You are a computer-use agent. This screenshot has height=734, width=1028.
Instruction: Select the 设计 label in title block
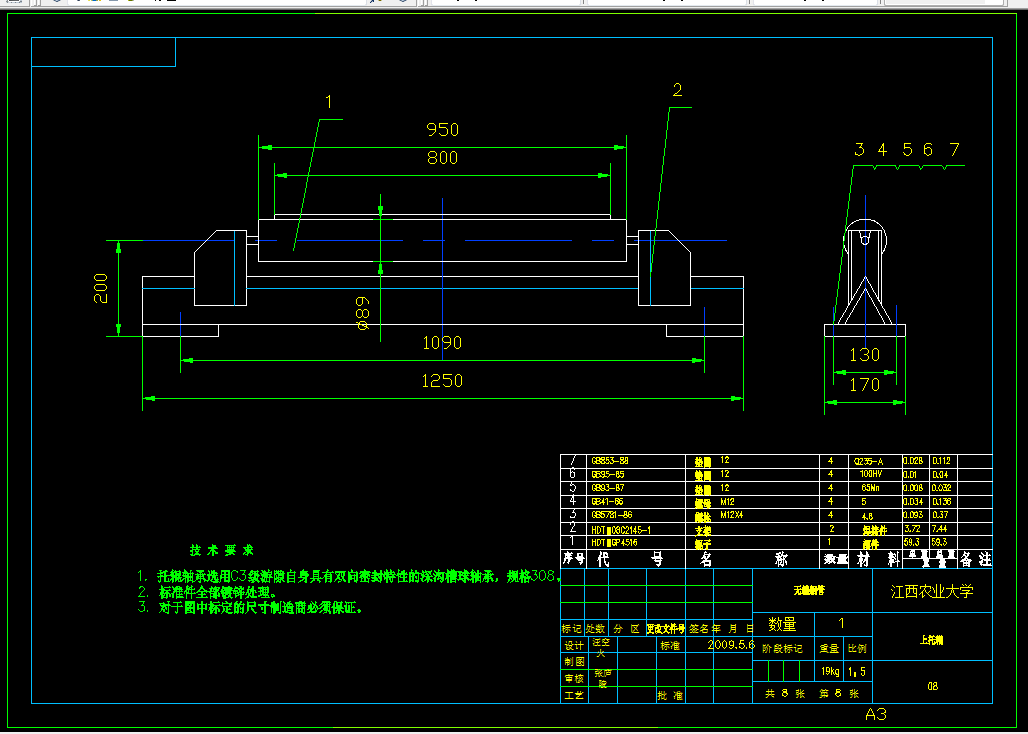[574, 646]
